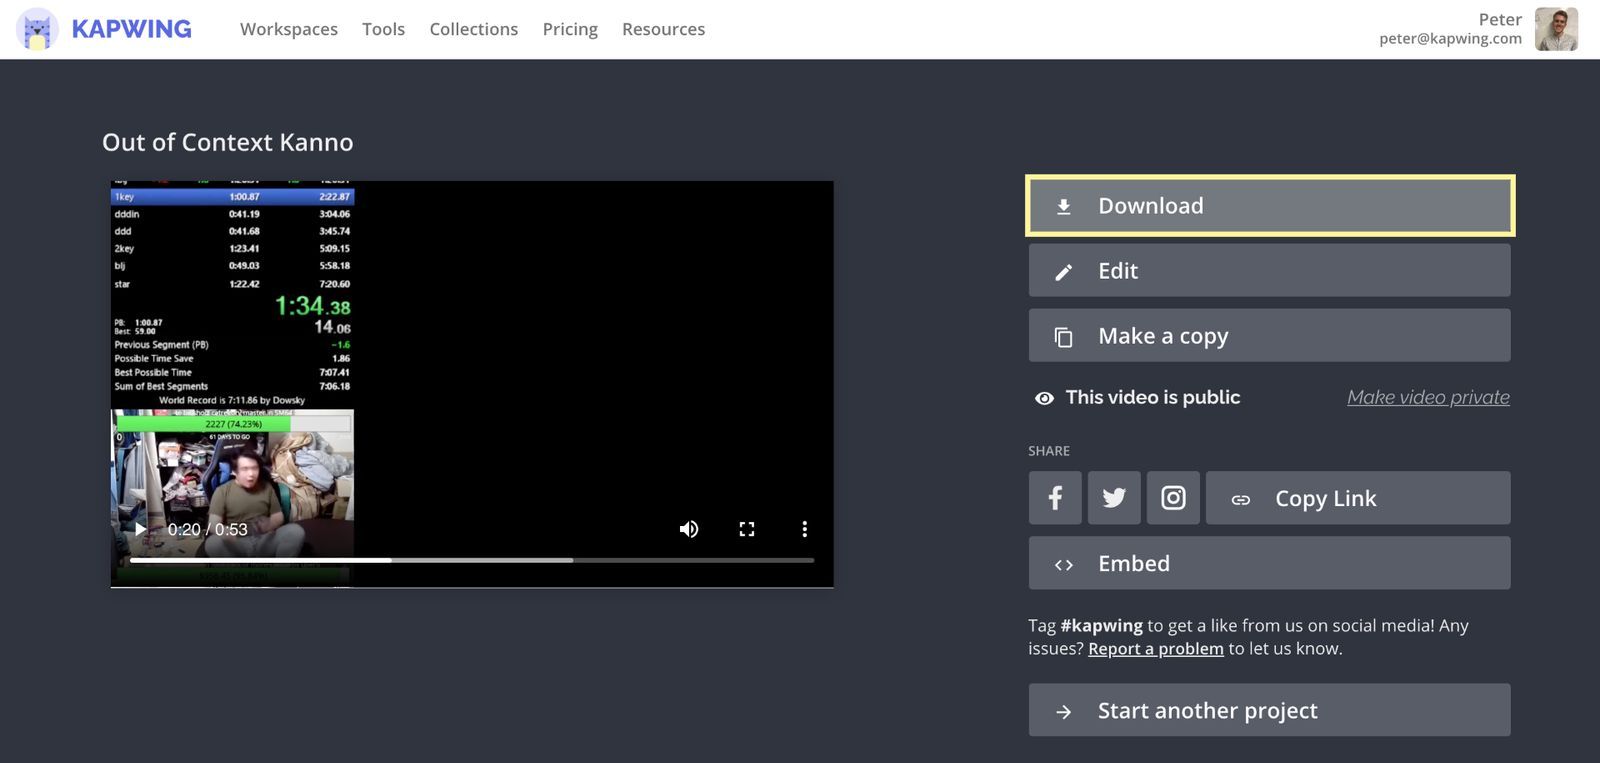The width and height of the screenshot is (1600, 763).
Task: Open video player more options menu
Action: (804, 529)
